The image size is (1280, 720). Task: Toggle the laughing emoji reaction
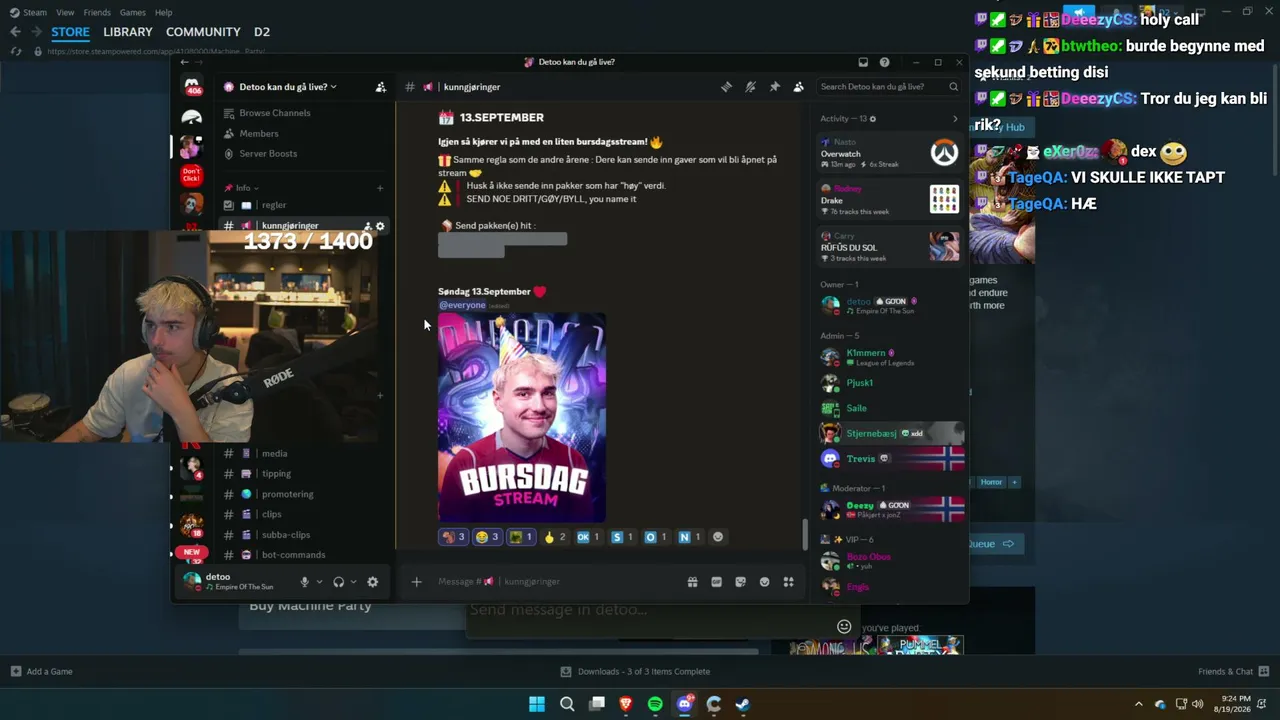click(x=487, y=537)
